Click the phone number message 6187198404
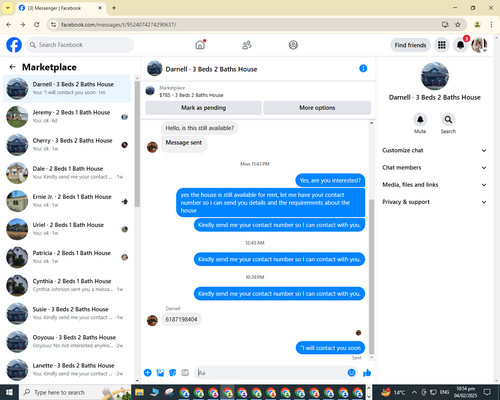This screenshot has height=400, width=500. click(x=181, y=319)
